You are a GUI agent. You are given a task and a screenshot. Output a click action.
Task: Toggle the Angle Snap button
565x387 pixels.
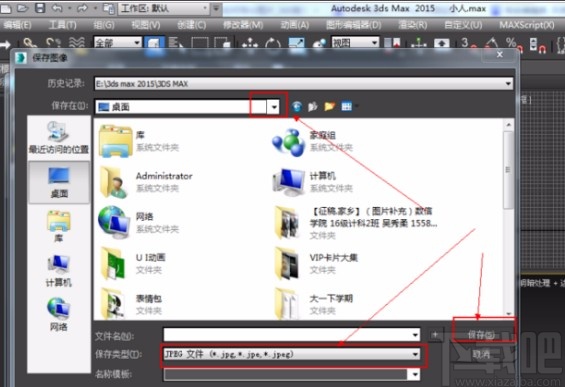click(x=491, y=44)
